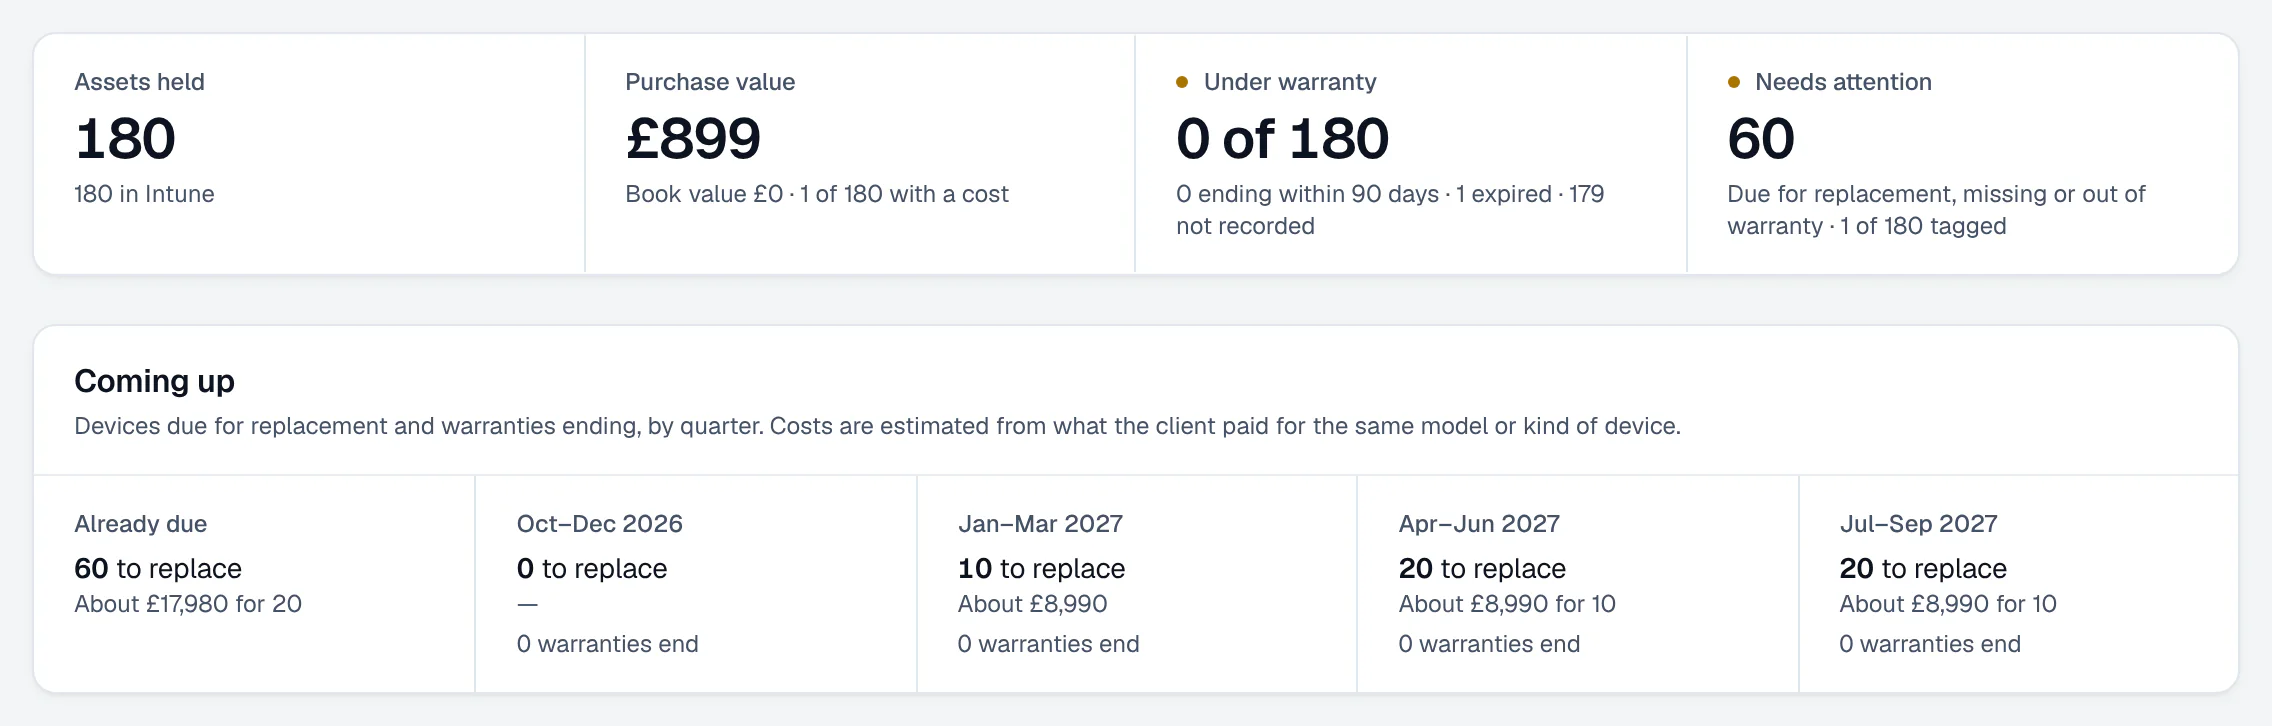Click '0 warranties end' under Apr–Jun 2027
The height and width of the screenshot is (726, 2272).
click(1489, 644)
